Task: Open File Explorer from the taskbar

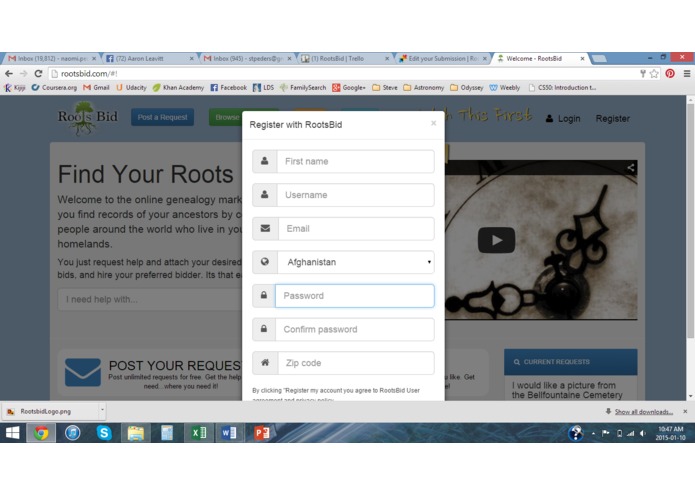Action: 136,433
